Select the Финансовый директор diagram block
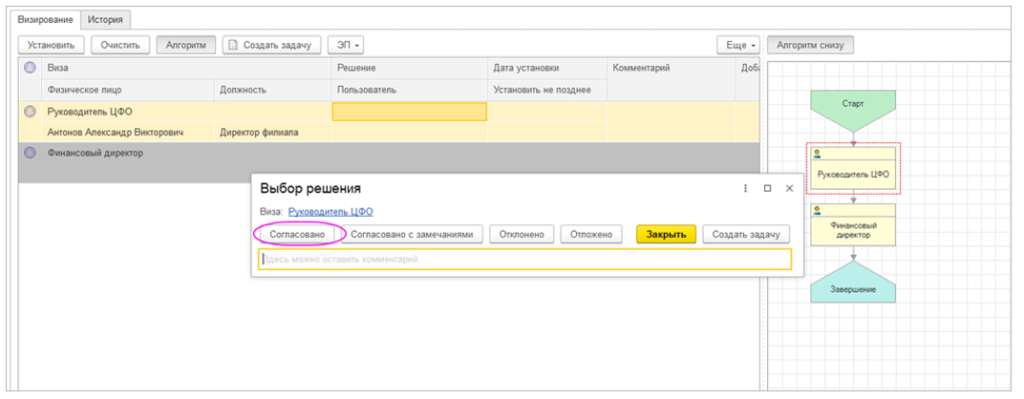Viewport: 1024px width, 399px height. (853, 225)
